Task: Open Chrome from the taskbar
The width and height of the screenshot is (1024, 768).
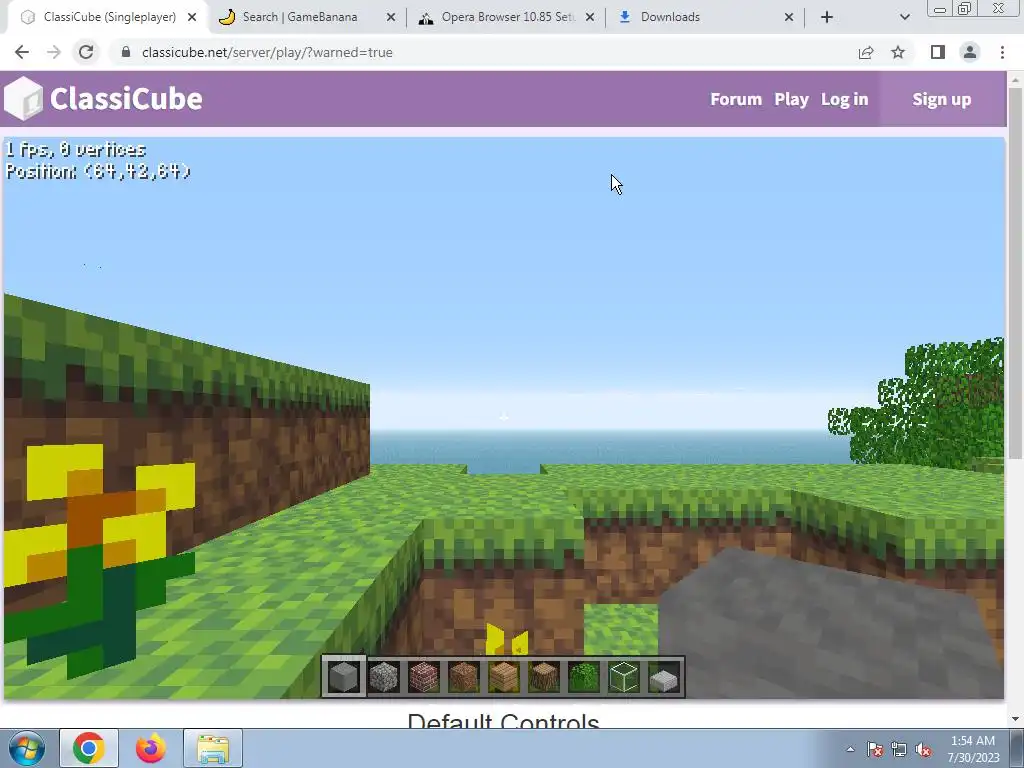Action: point(89,748)
